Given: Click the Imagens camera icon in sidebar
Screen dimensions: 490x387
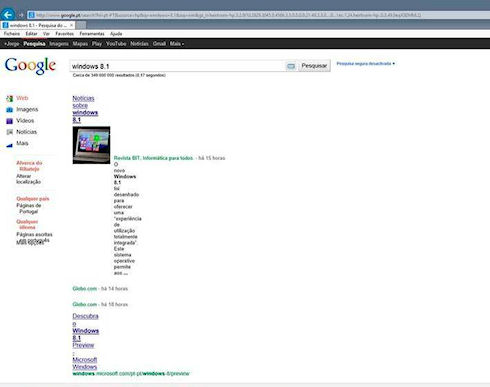Looking at the screenshot, I should 10,110.
